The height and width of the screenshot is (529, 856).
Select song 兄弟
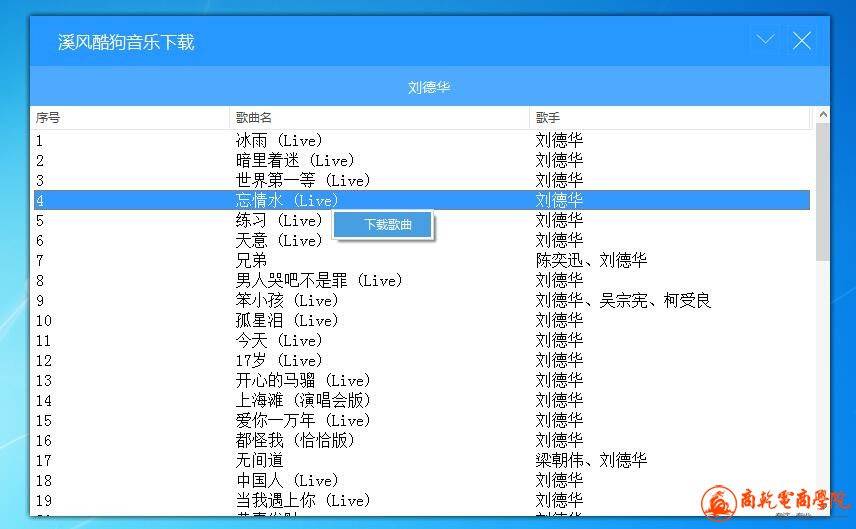(x=251, y=260)
